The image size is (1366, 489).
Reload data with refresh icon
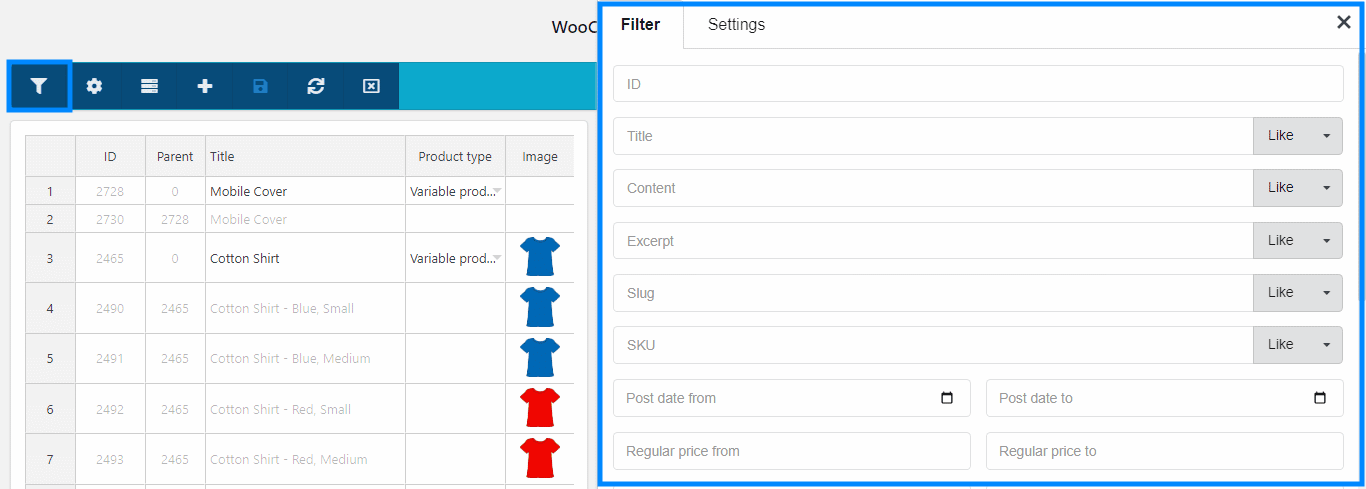coord(316,86)
